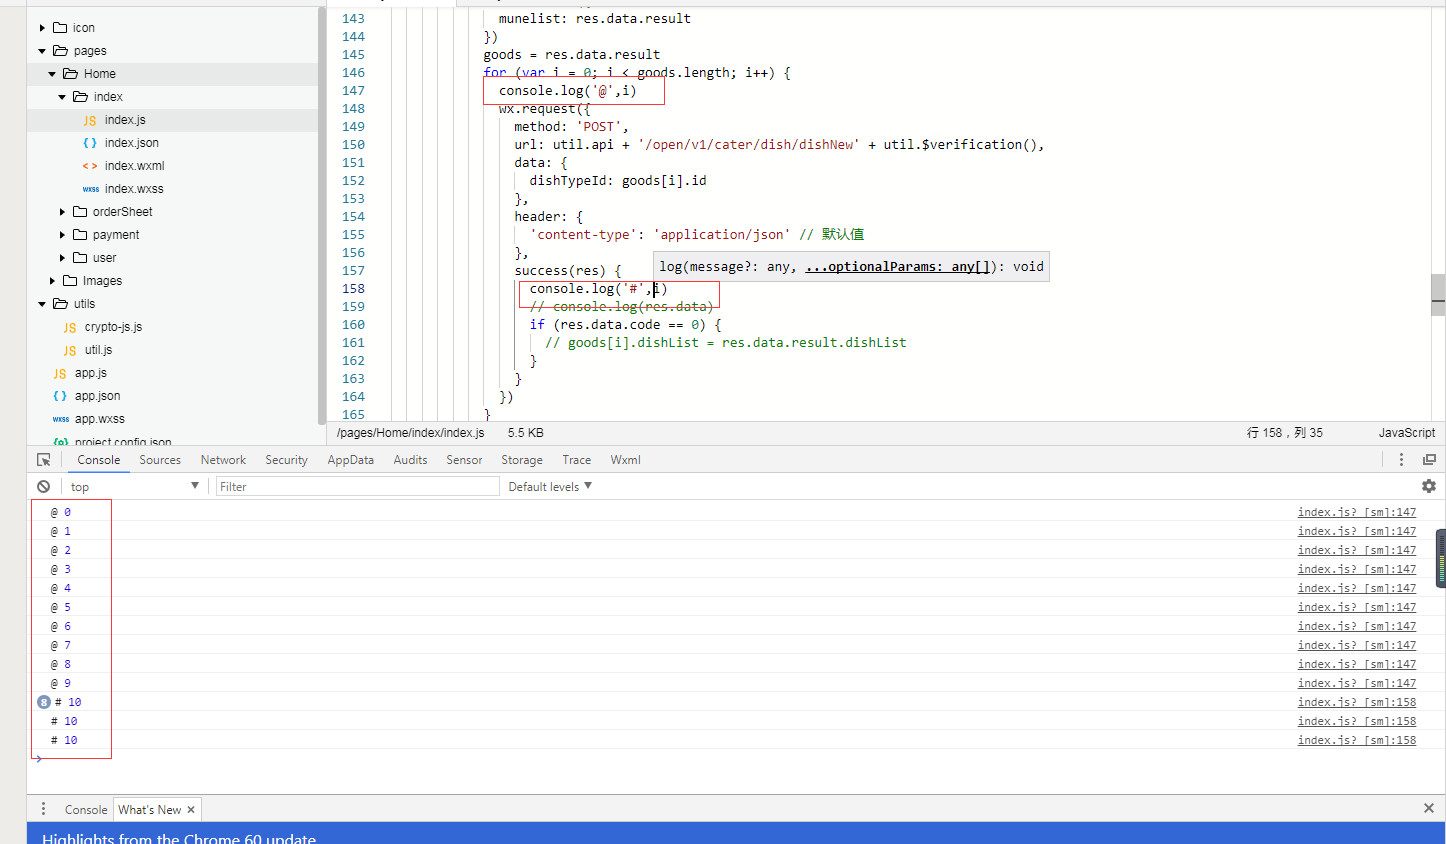Click the icon folder glyph
The image size is (1446, 844).
click(x=60, y=28)
